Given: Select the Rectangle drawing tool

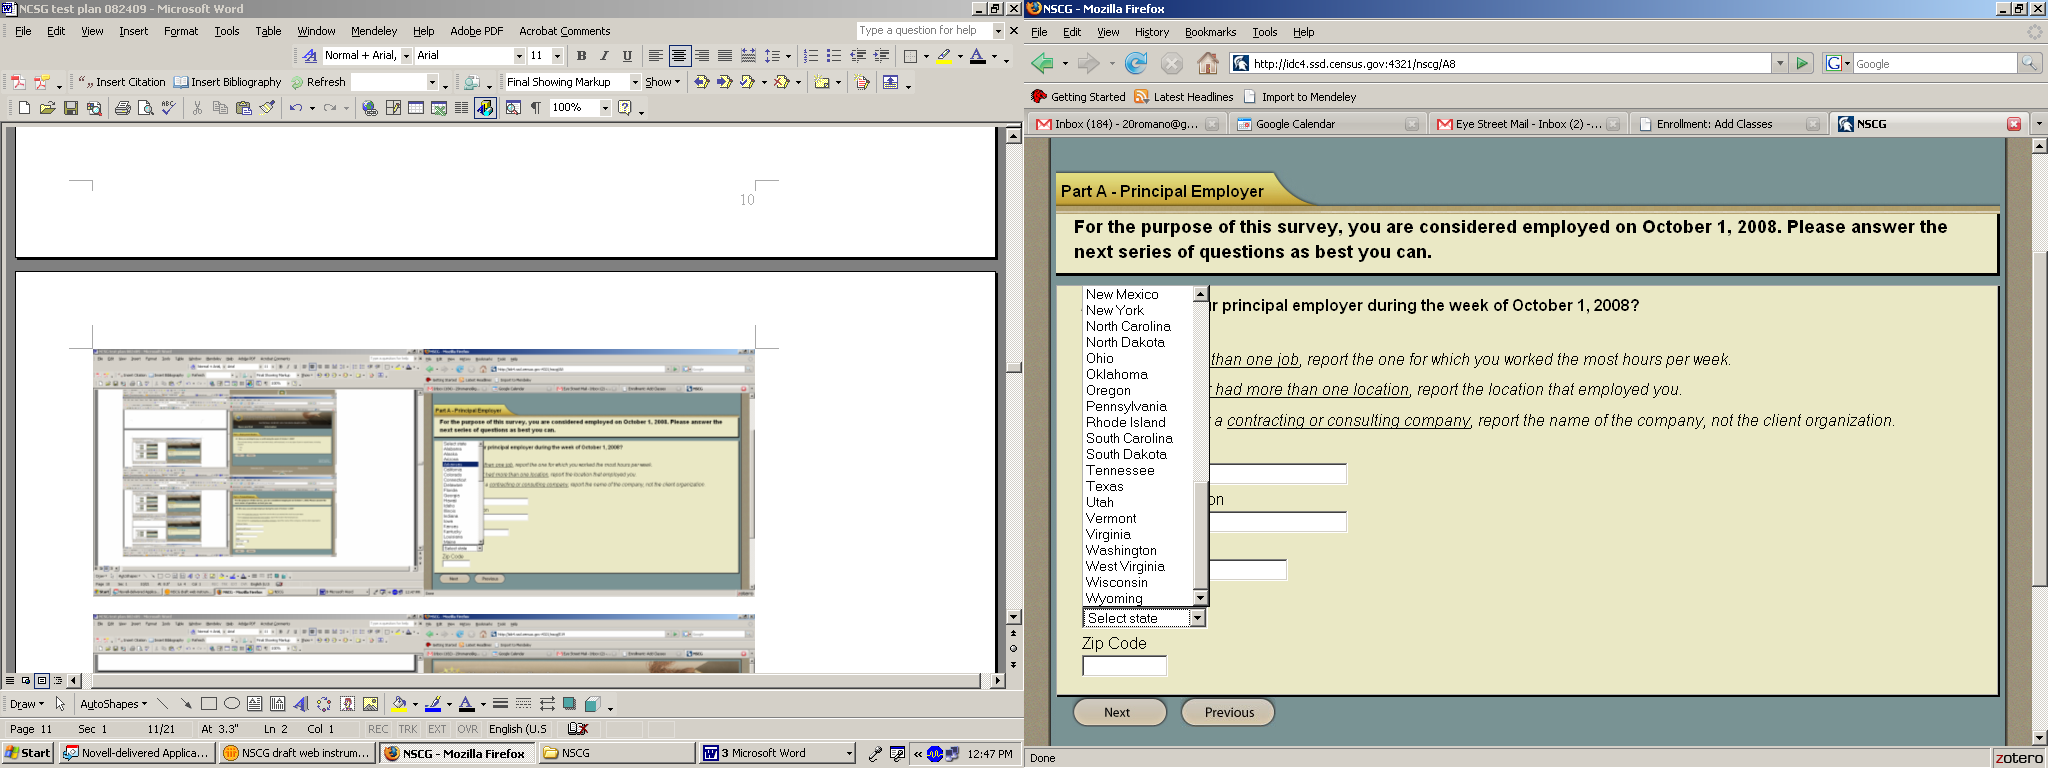Looking at the screenshot, I should pyautogui.click(x=208, y=704).
